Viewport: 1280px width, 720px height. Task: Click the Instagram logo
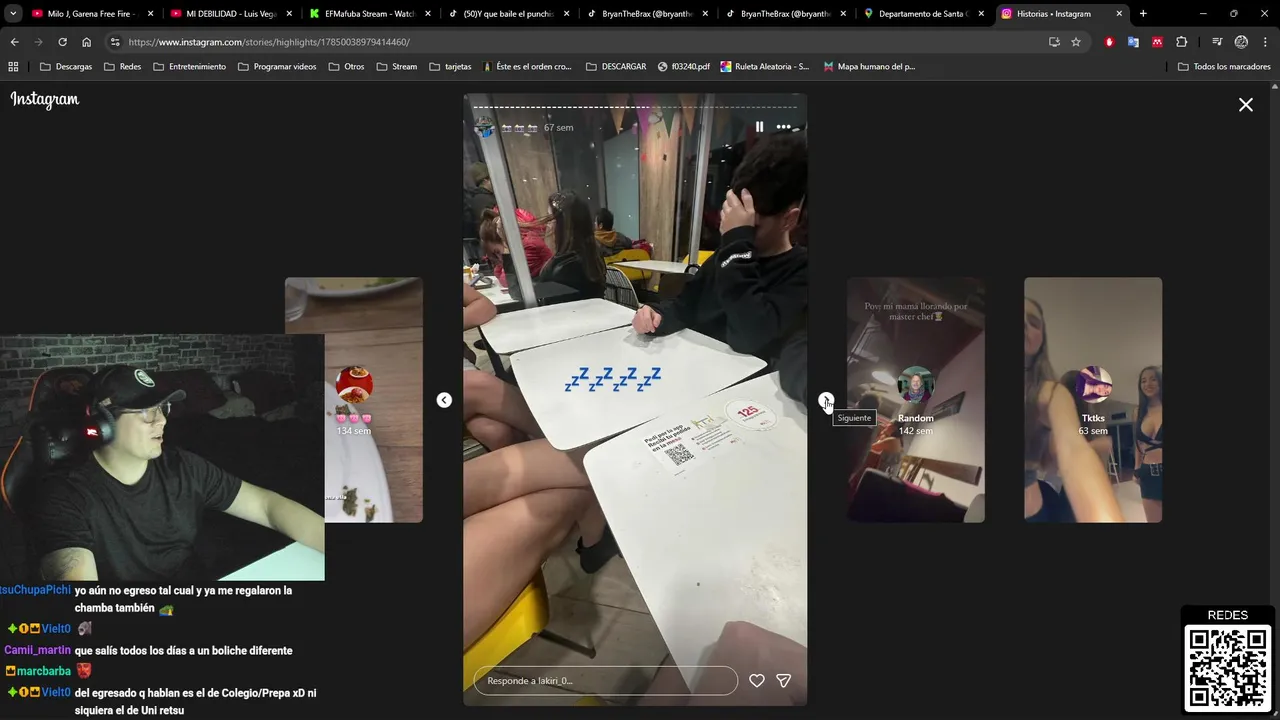45,100
